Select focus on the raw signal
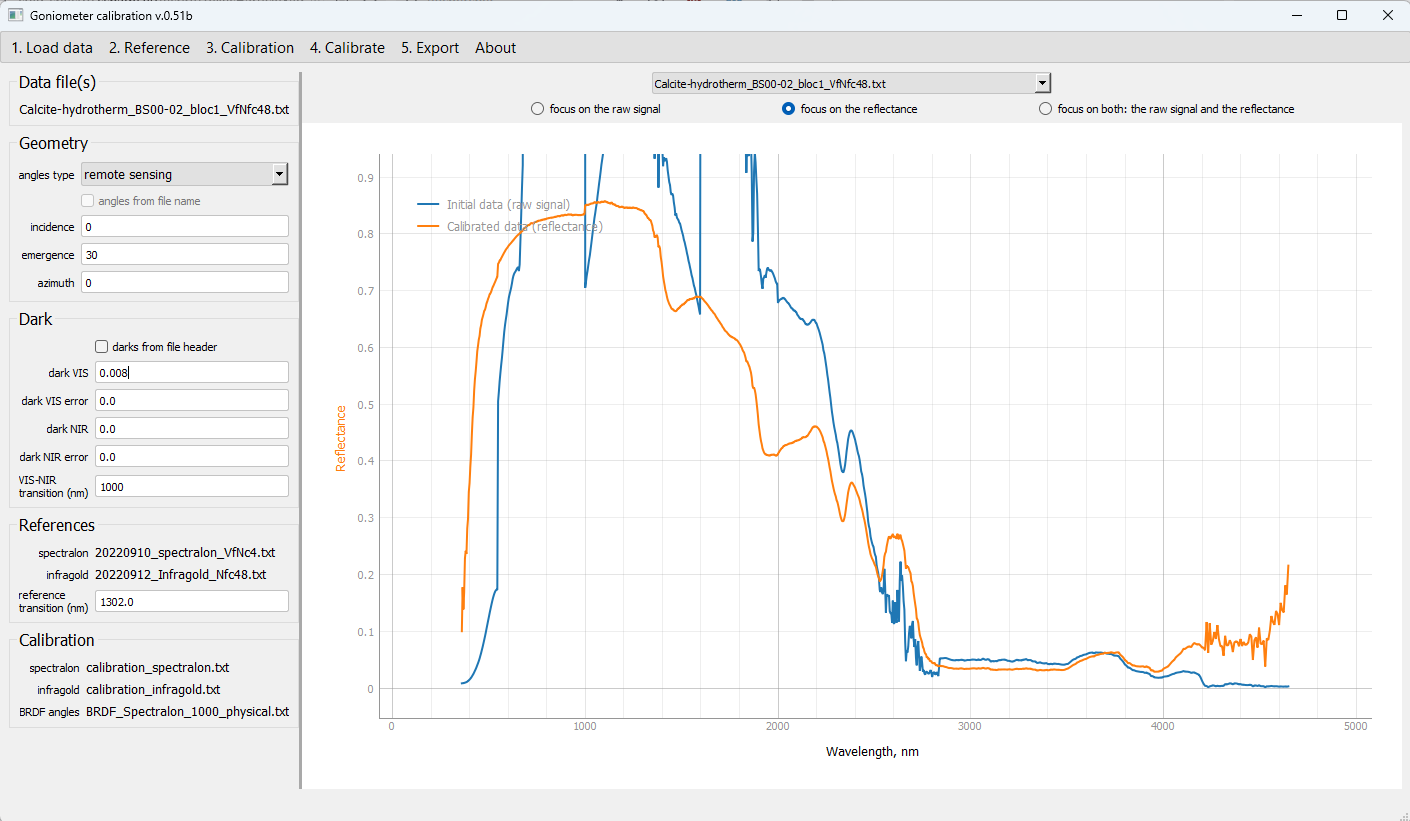Image resolution: width=1410 pixels, height=821 pixels. [537, 109]
